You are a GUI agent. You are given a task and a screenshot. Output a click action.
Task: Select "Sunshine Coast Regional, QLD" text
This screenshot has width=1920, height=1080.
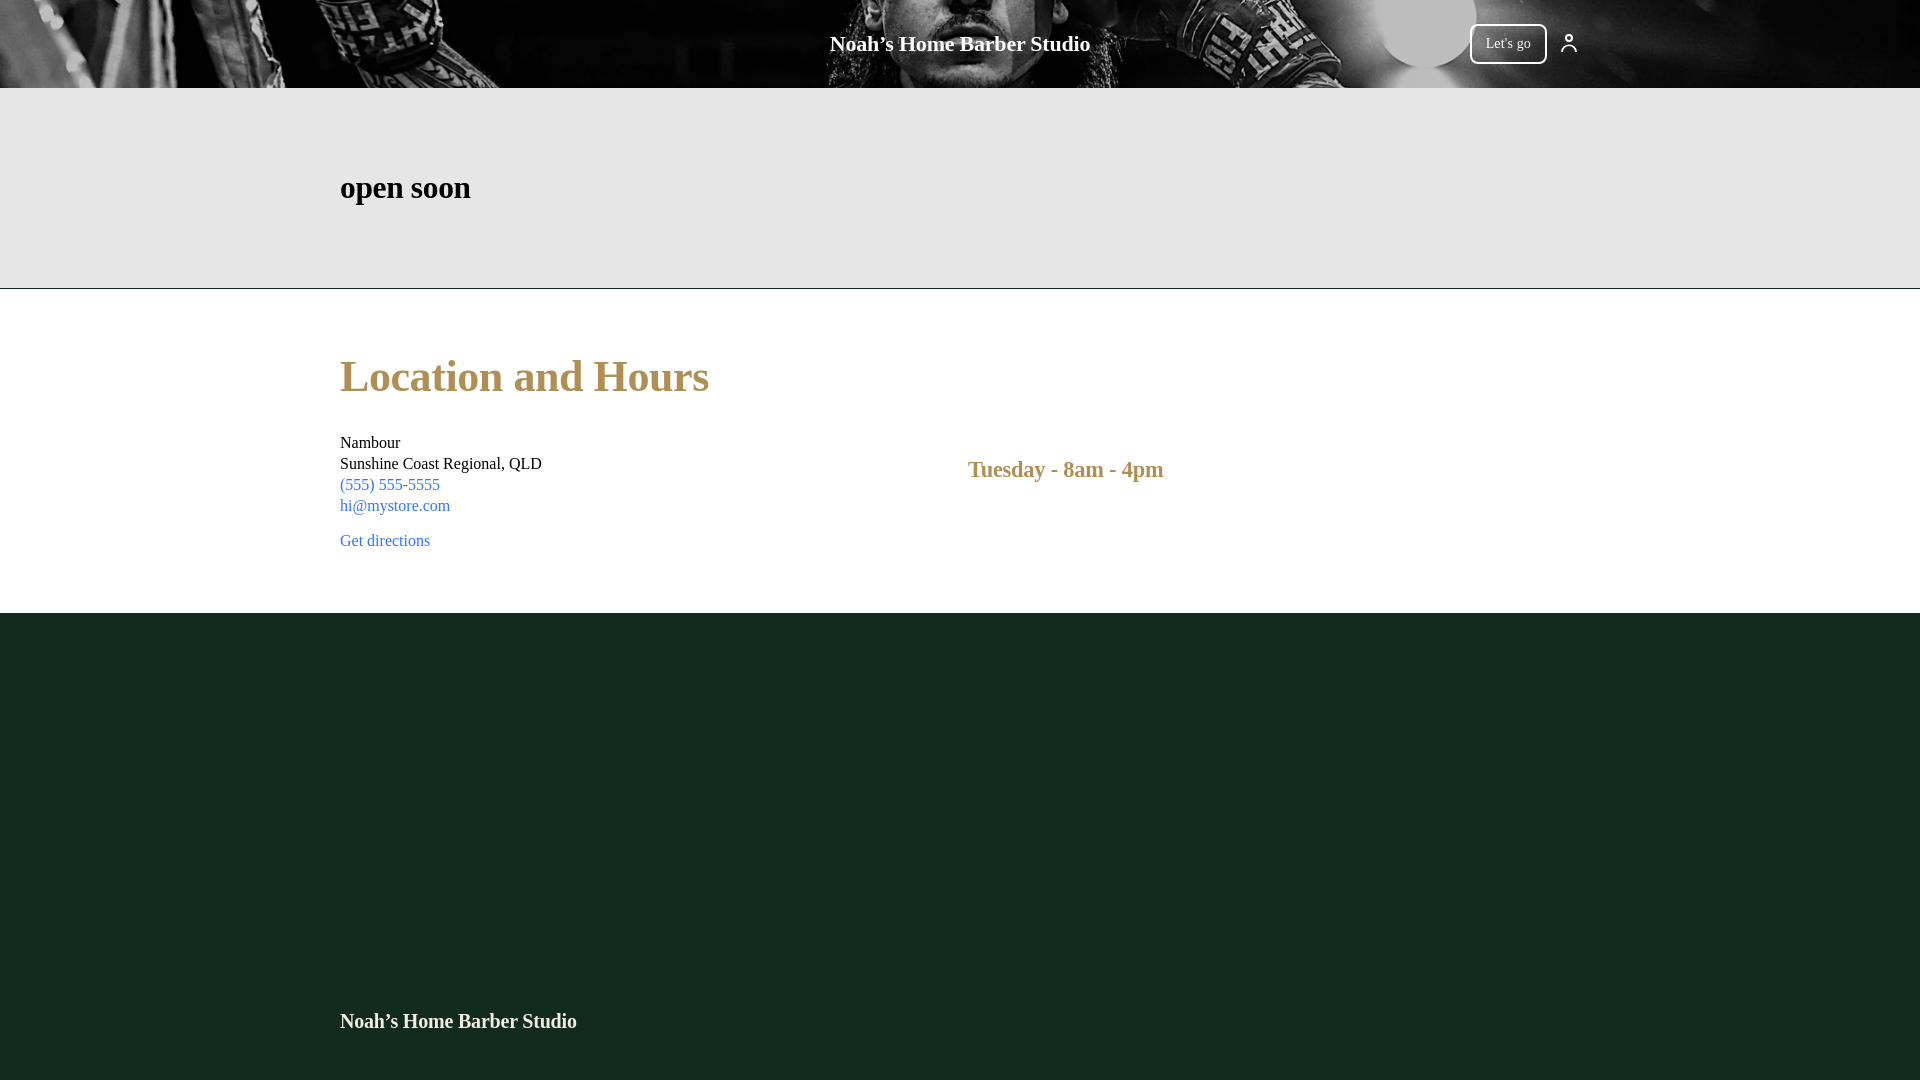click(441, 463)
